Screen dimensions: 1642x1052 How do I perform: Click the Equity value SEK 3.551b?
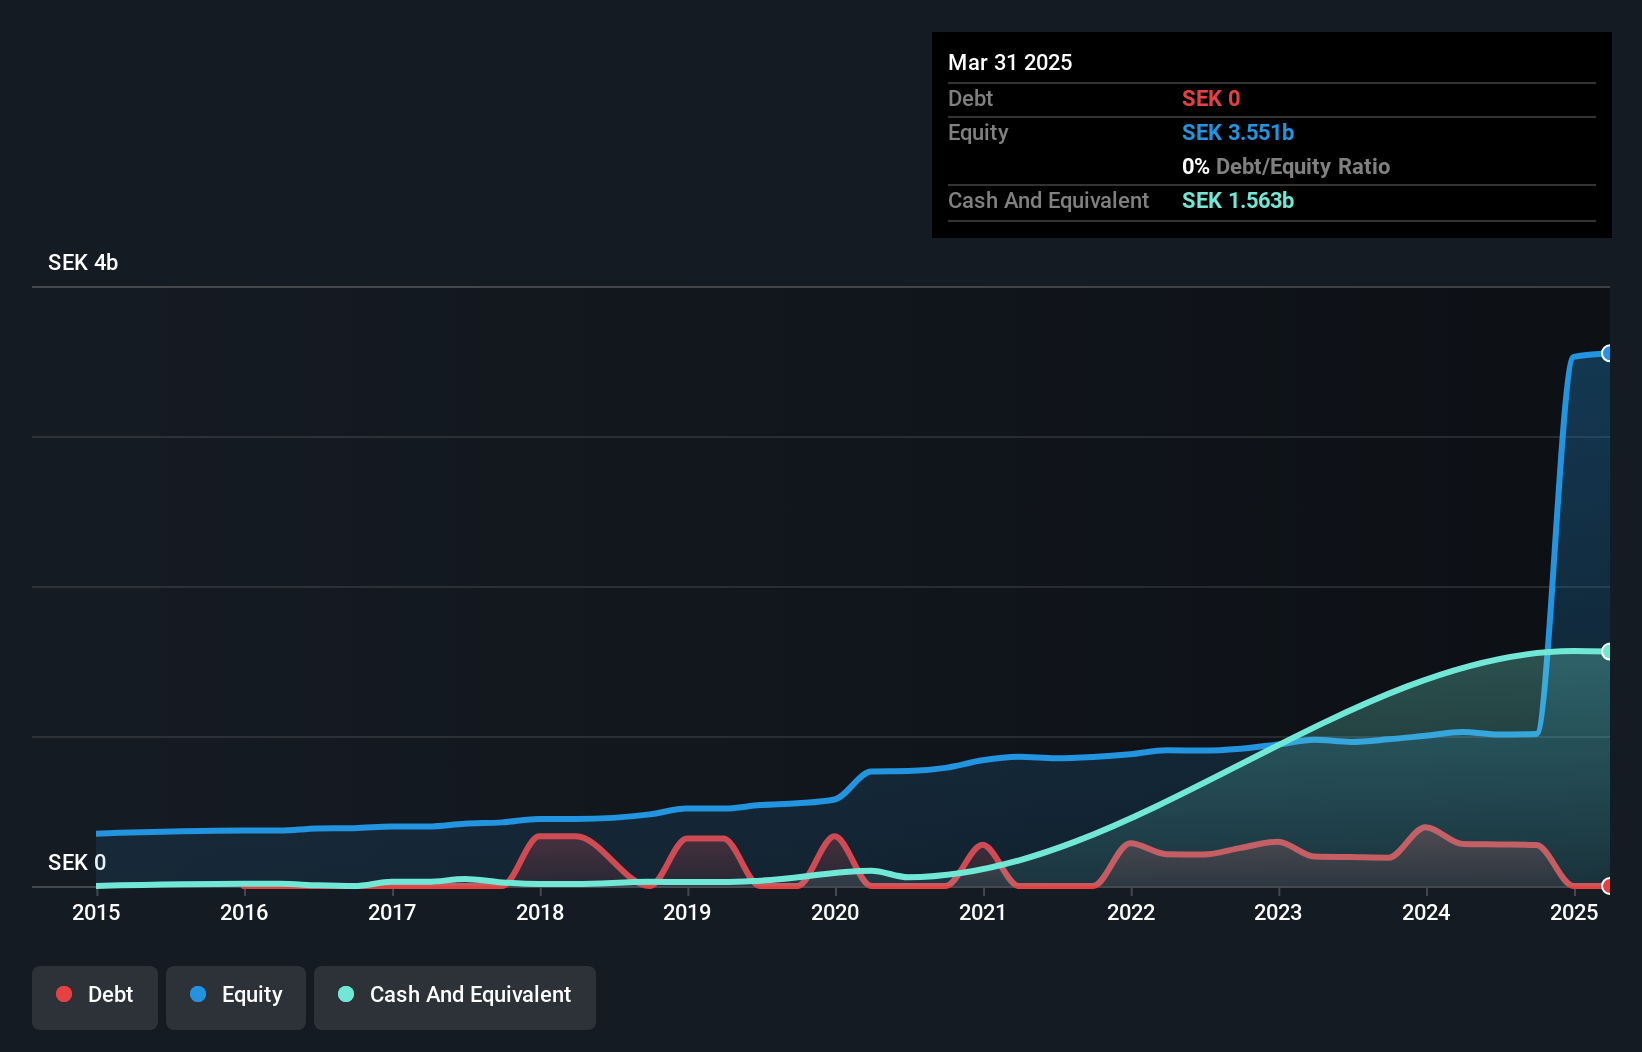(x=1238, y=132)
